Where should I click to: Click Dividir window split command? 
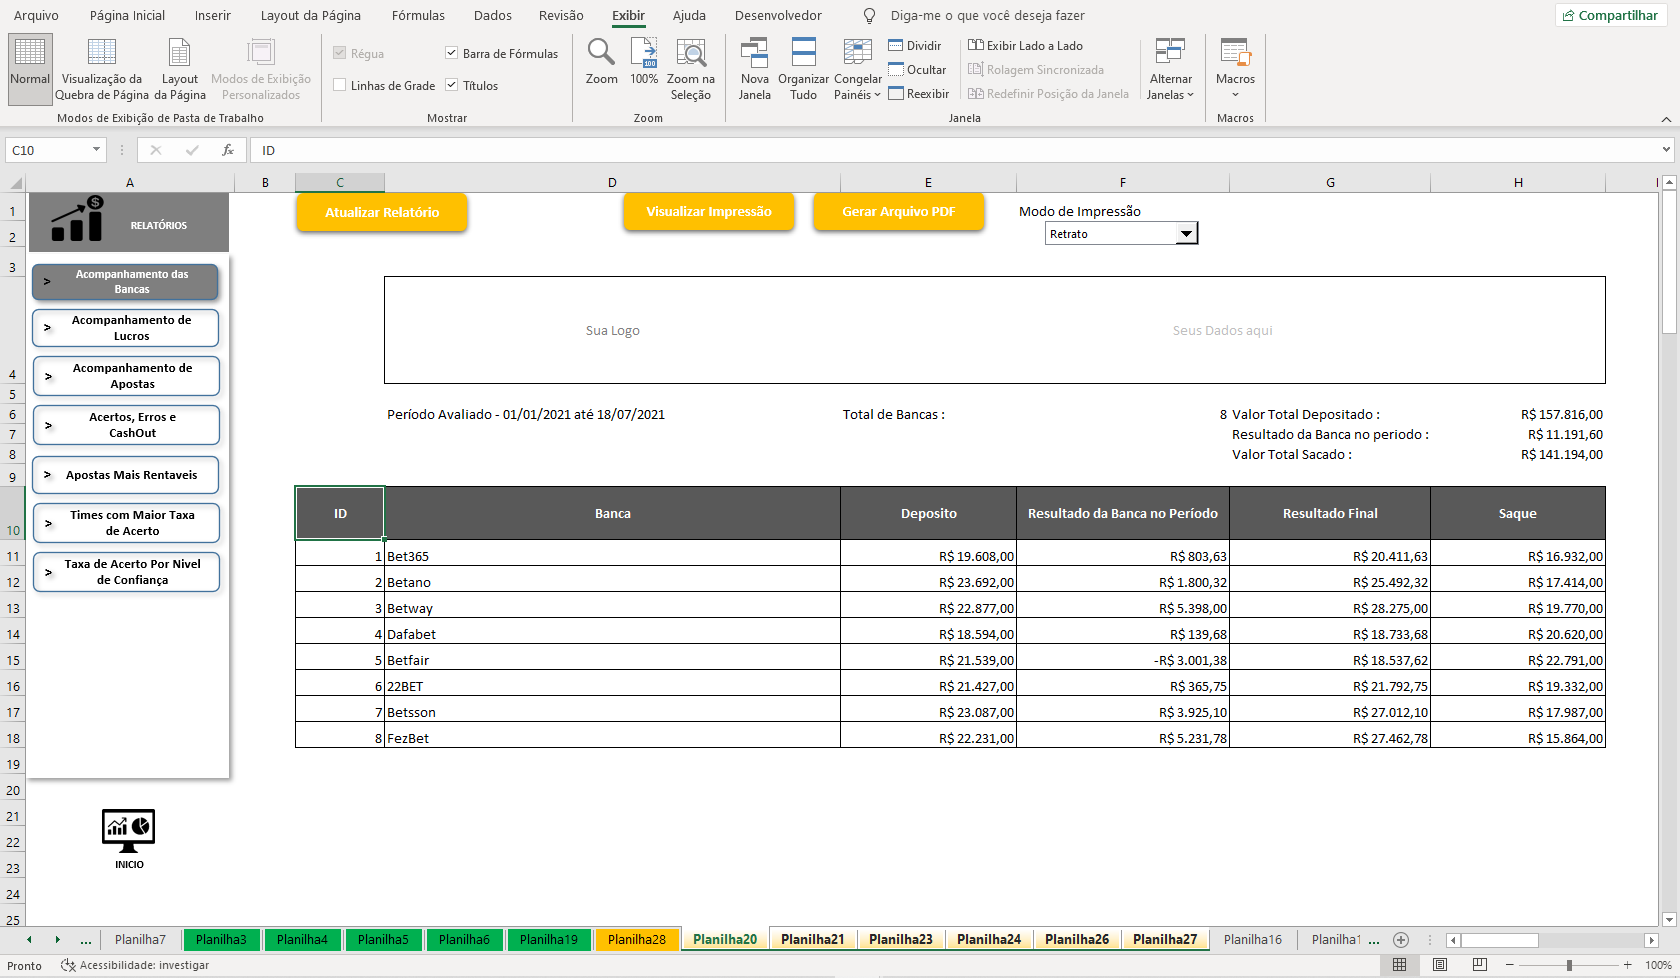click(915, 46)
